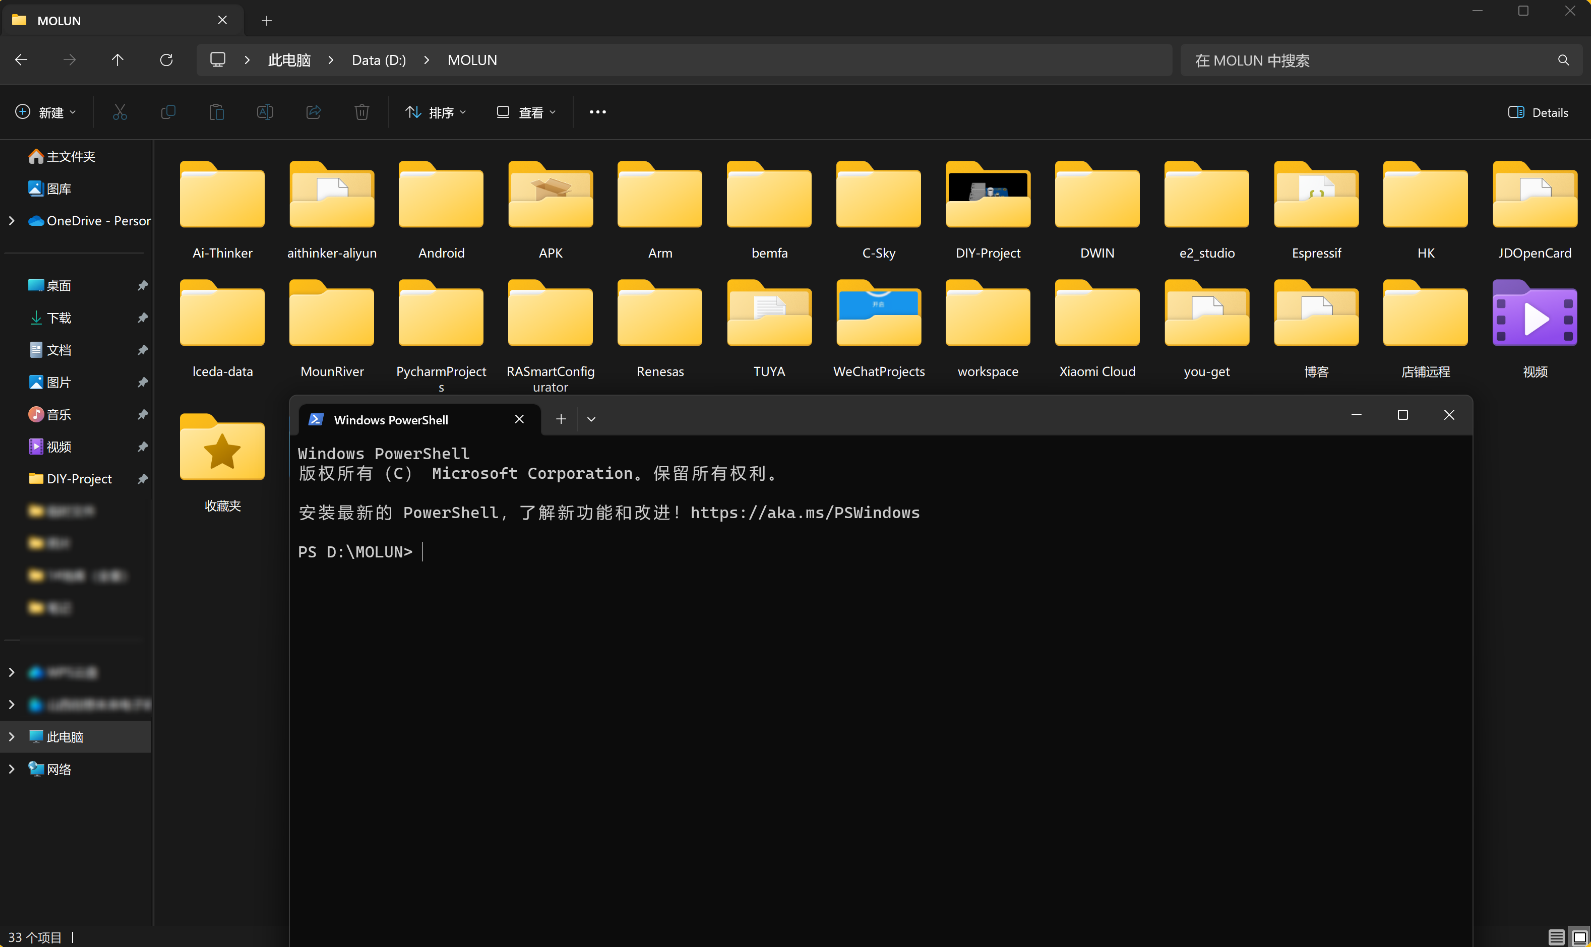
Task: Select the 博客 folder
Action: click(1316, 328)
